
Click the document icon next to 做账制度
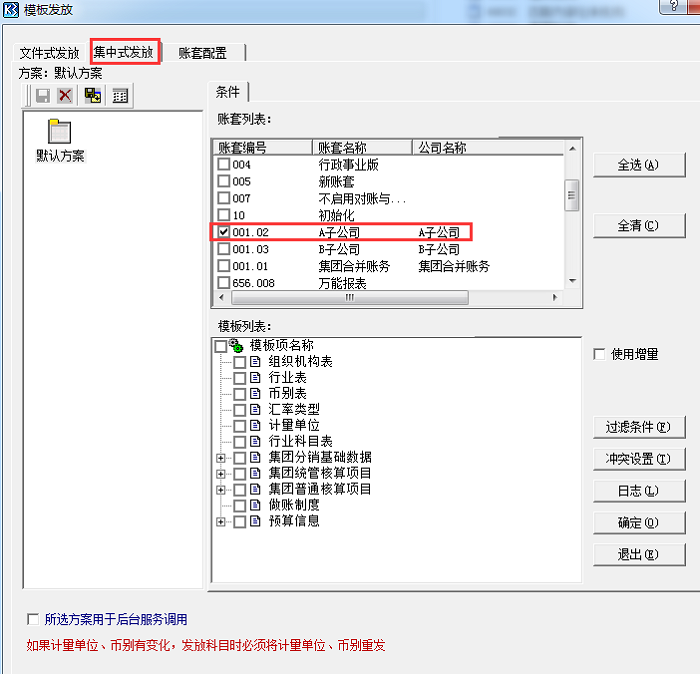[255, 505]
